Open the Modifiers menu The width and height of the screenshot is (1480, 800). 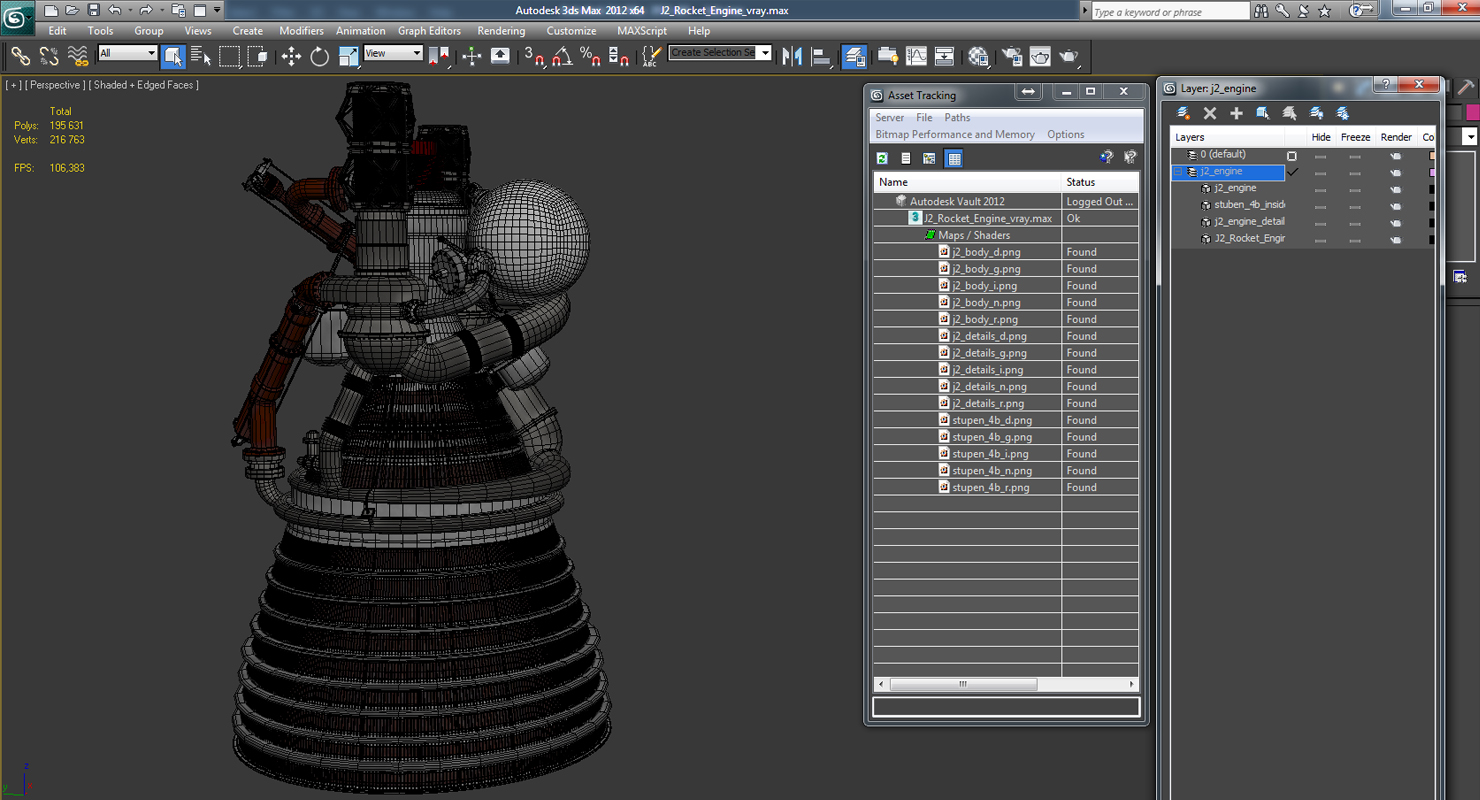(301, 31)
